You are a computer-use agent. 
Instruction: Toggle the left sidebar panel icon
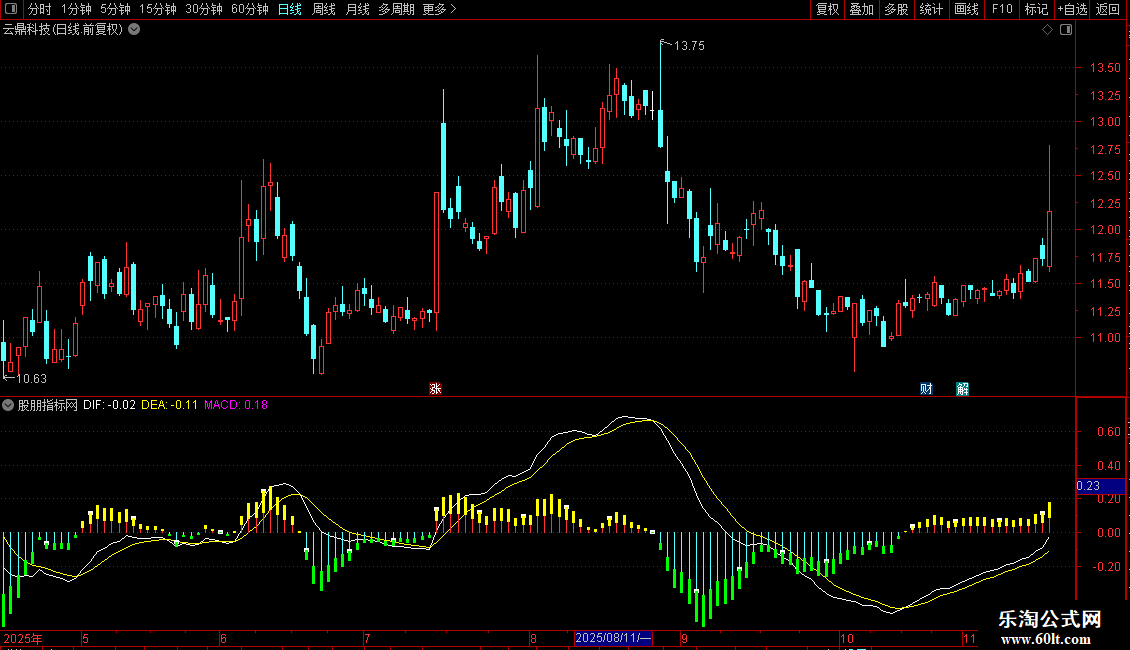pos(12,9)
